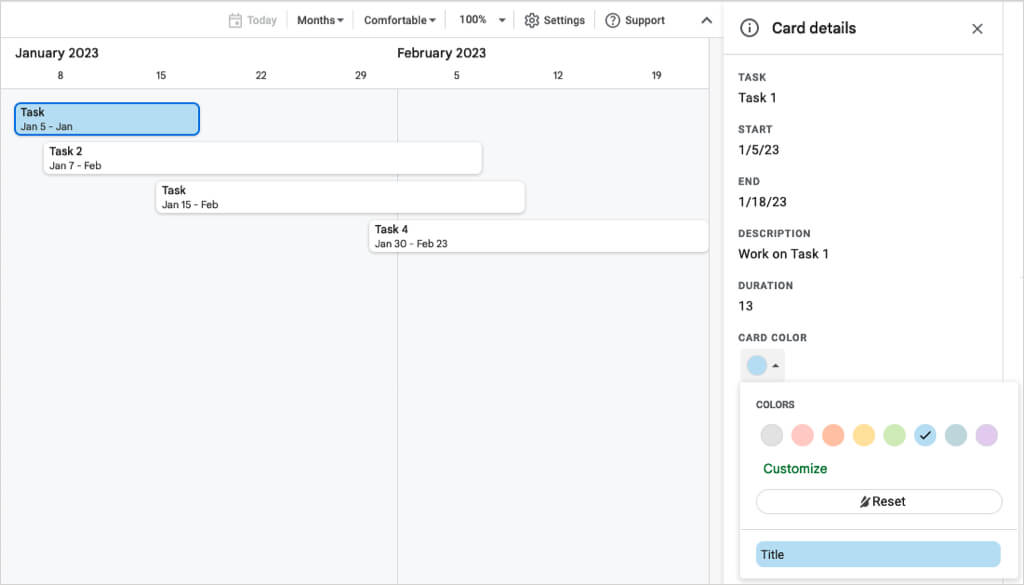Viewport: 1024px width, 585px height.
Task: Collapse the toolbar with the up chevron
Action: [x=706, y=20]
